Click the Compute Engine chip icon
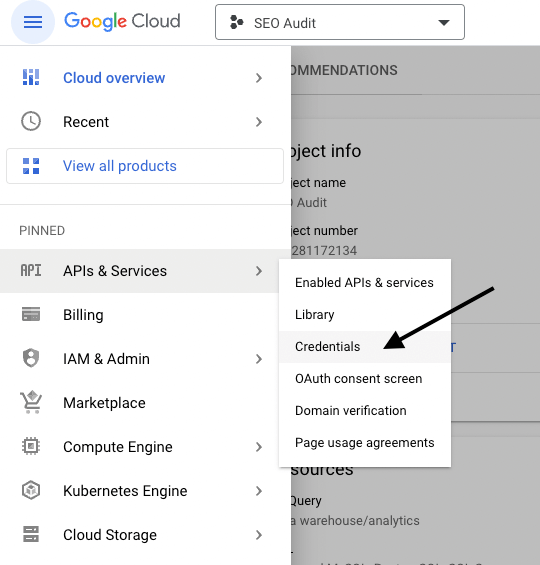This screenshot has height=565, width=540. click(x=31, y=446)
